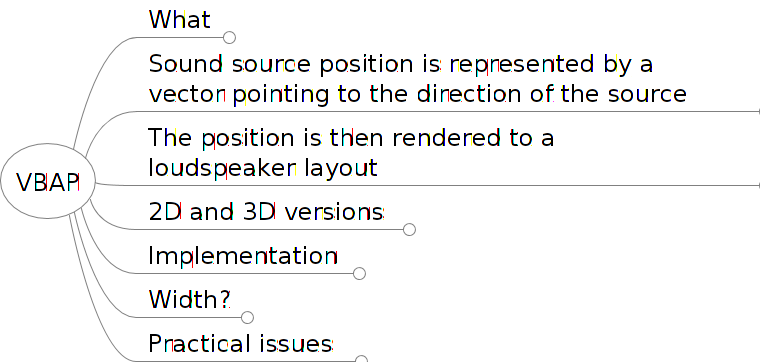Expand the circle after Implementation node
Screen dimensions: 760x362
click(x=359, y=273)
